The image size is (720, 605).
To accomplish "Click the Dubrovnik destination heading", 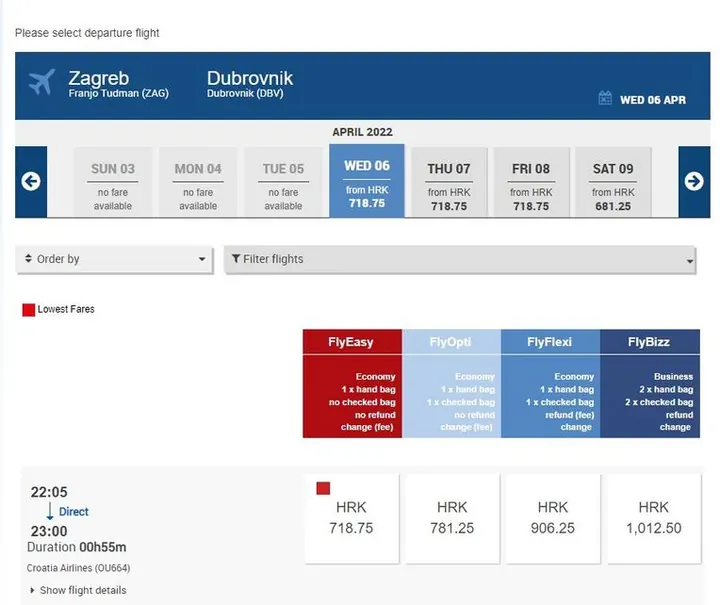I will pos(250,78).
